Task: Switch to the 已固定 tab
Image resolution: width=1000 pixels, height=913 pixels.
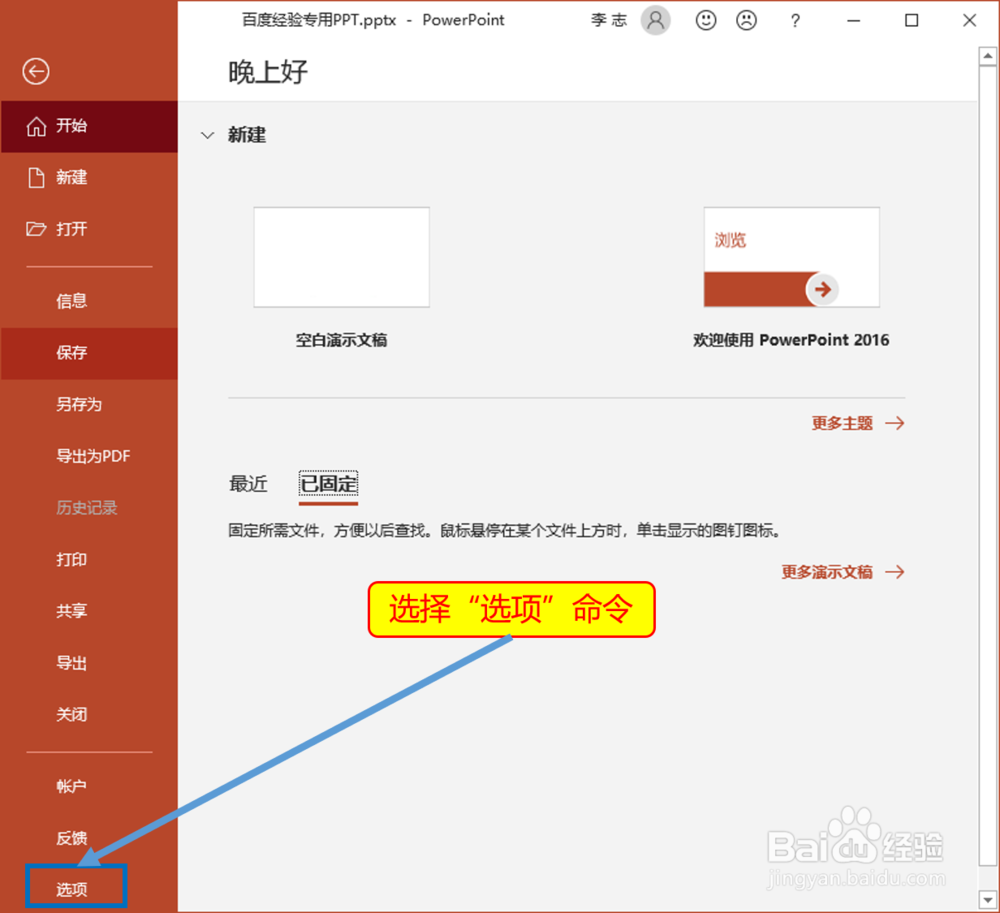Action: coord(328,485)
